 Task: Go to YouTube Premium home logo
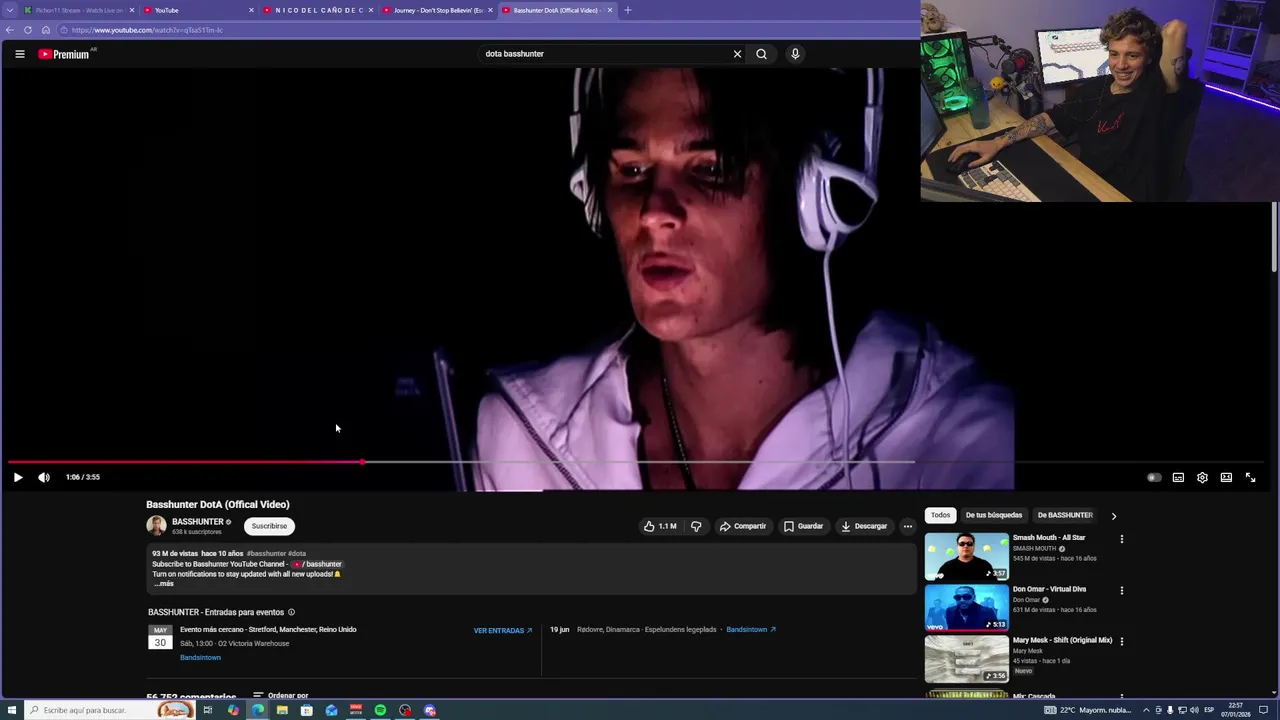pyautogui.click(x=66, y=54)
